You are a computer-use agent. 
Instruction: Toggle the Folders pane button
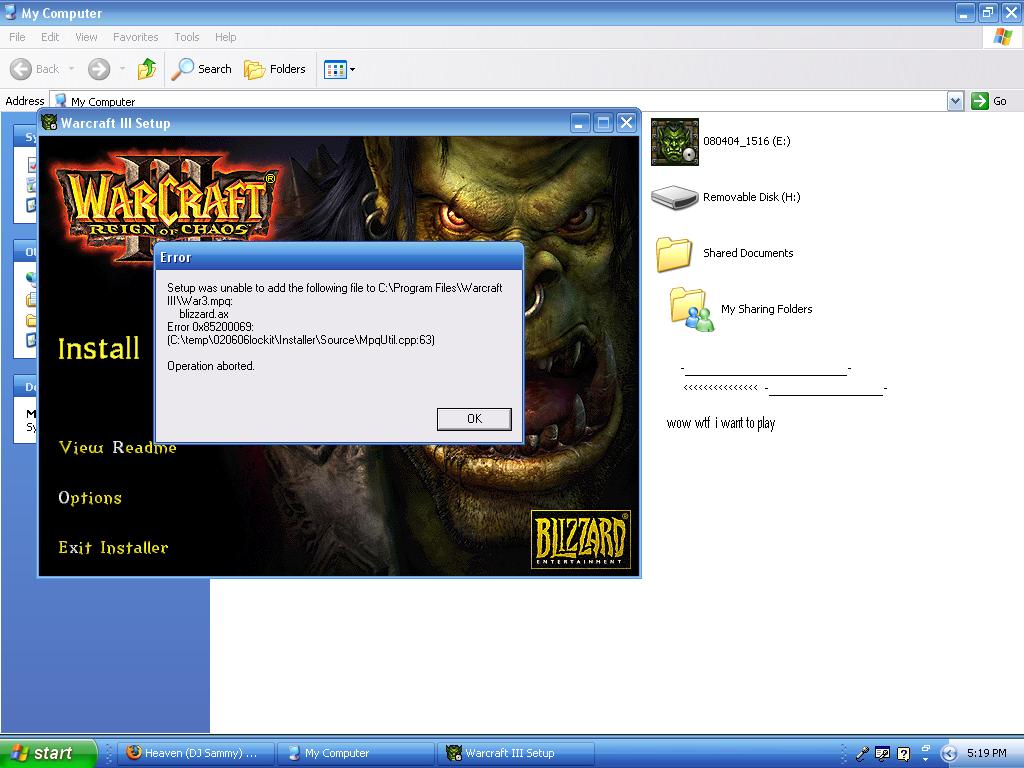click(274, 69)
